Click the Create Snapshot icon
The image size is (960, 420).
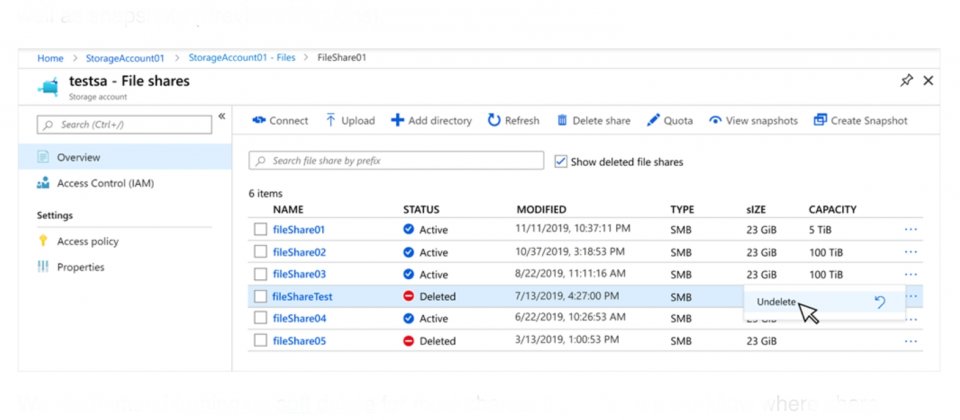[x=820, y=120]
